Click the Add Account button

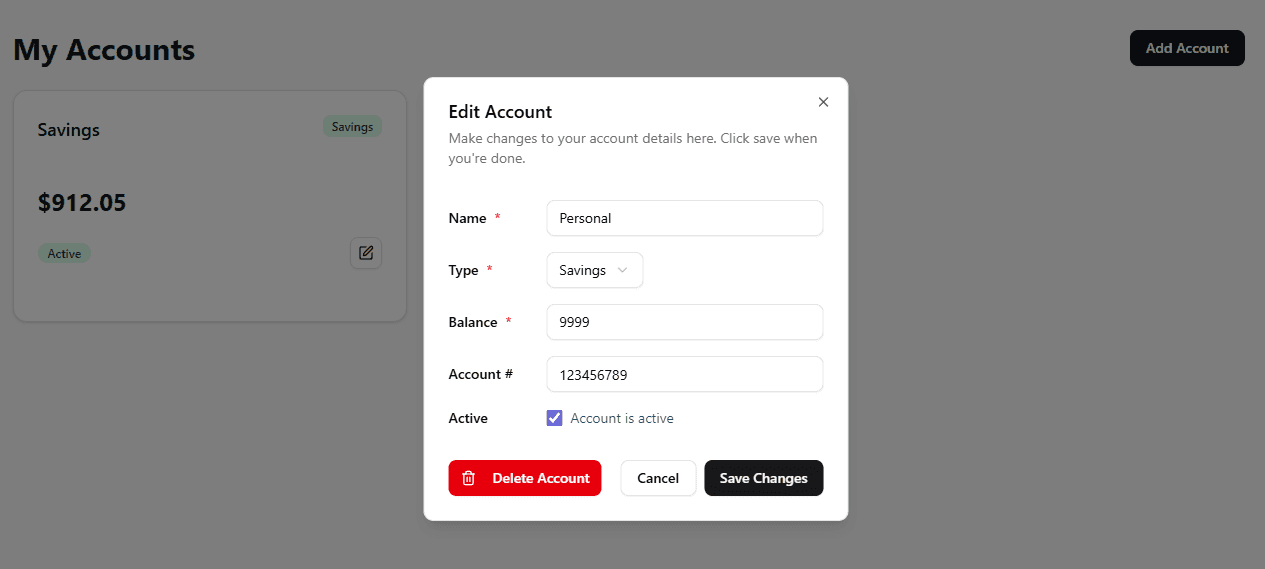1187,48
